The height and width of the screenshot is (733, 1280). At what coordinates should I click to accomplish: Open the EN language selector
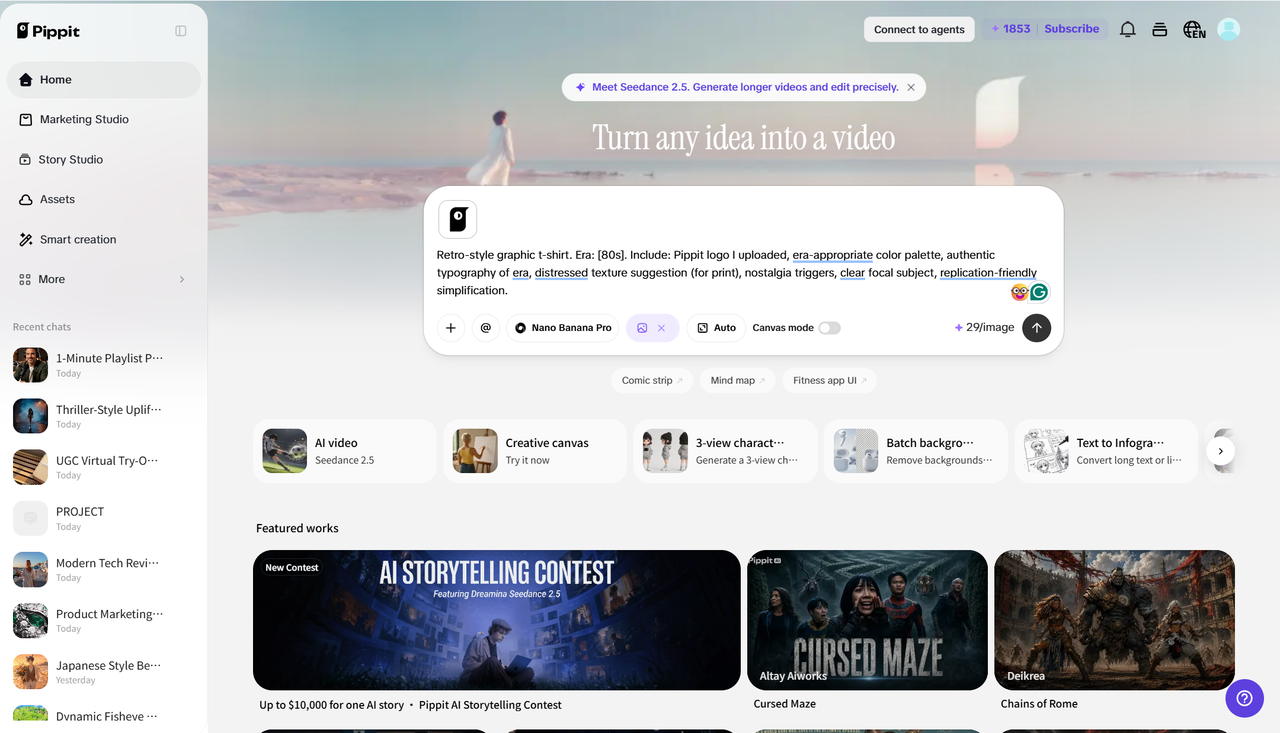tap(1194, 30)
